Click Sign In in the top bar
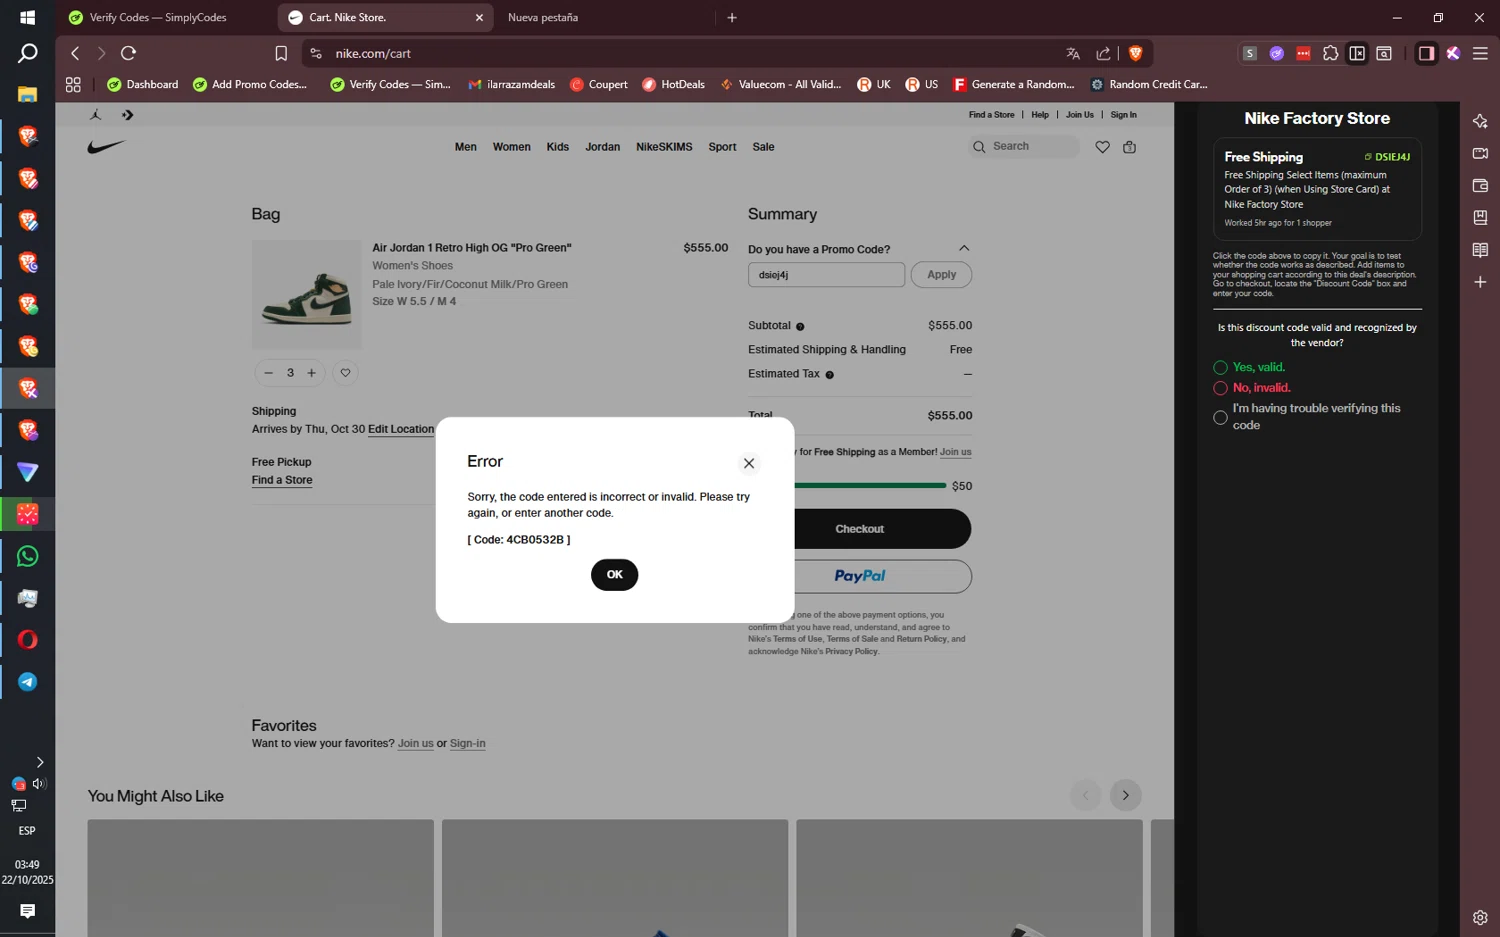The image size is (1500, 937). tap(1123, 115)
